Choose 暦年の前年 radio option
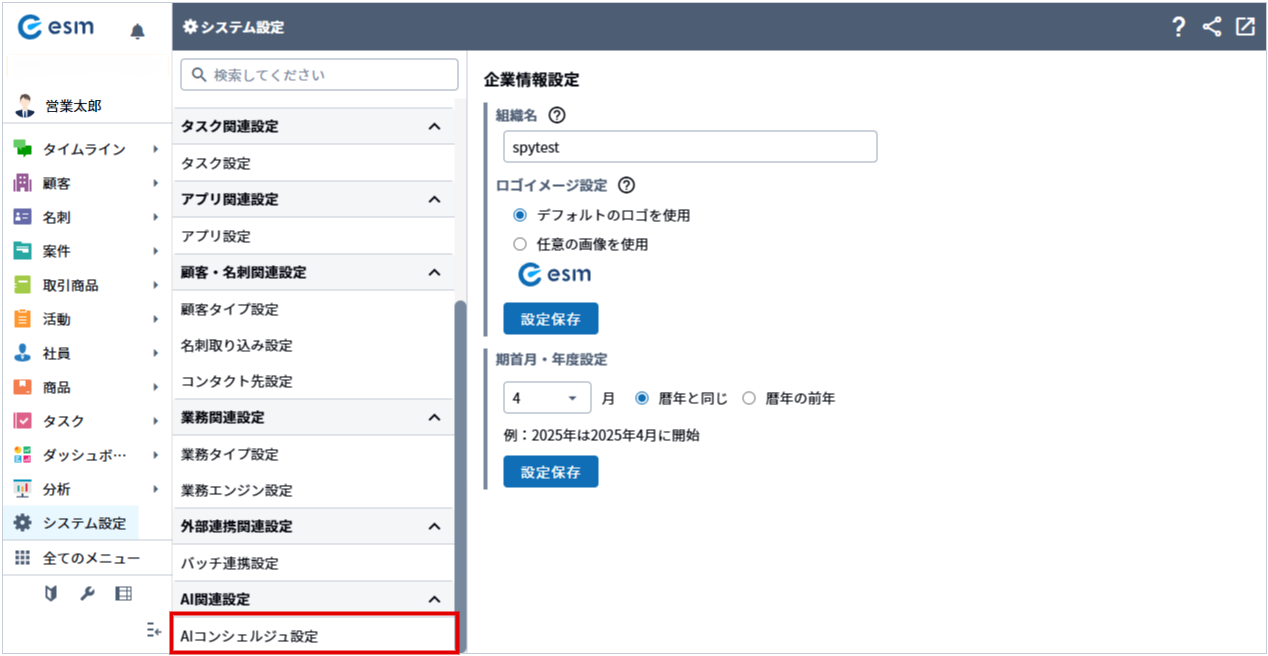This screenshot has width=1268, height=656. pos(749,398)
